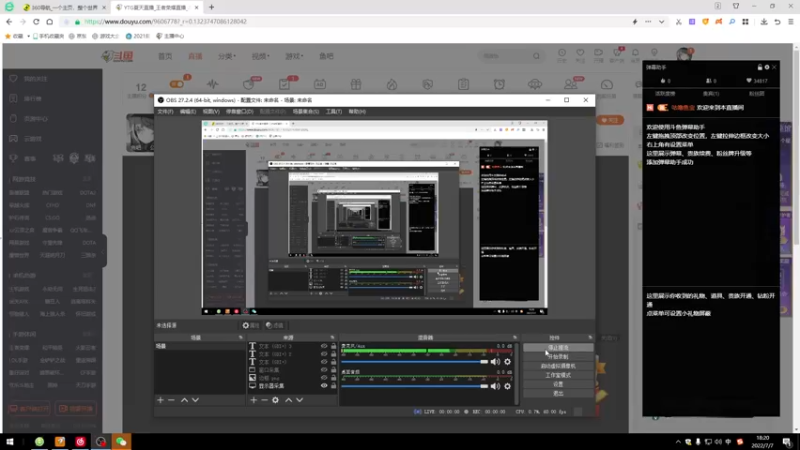Expand the 视频 dropdown in Douyu navigation
Image resolution: width=800 pixels, height=450 pixels.
(x=261, y=56)
